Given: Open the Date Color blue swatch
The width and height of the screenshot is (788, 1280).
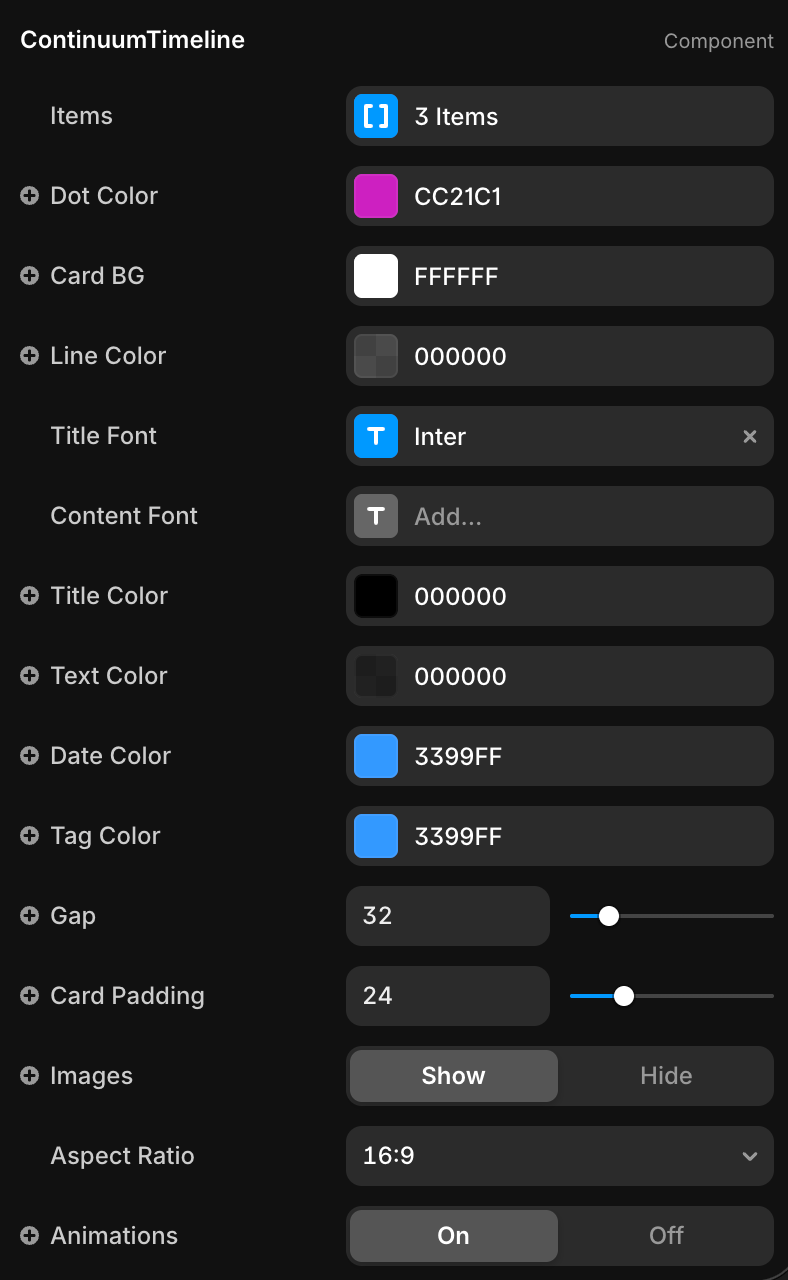Looking at the screenshot, I should pyautogui.click(x=376, y=756).
